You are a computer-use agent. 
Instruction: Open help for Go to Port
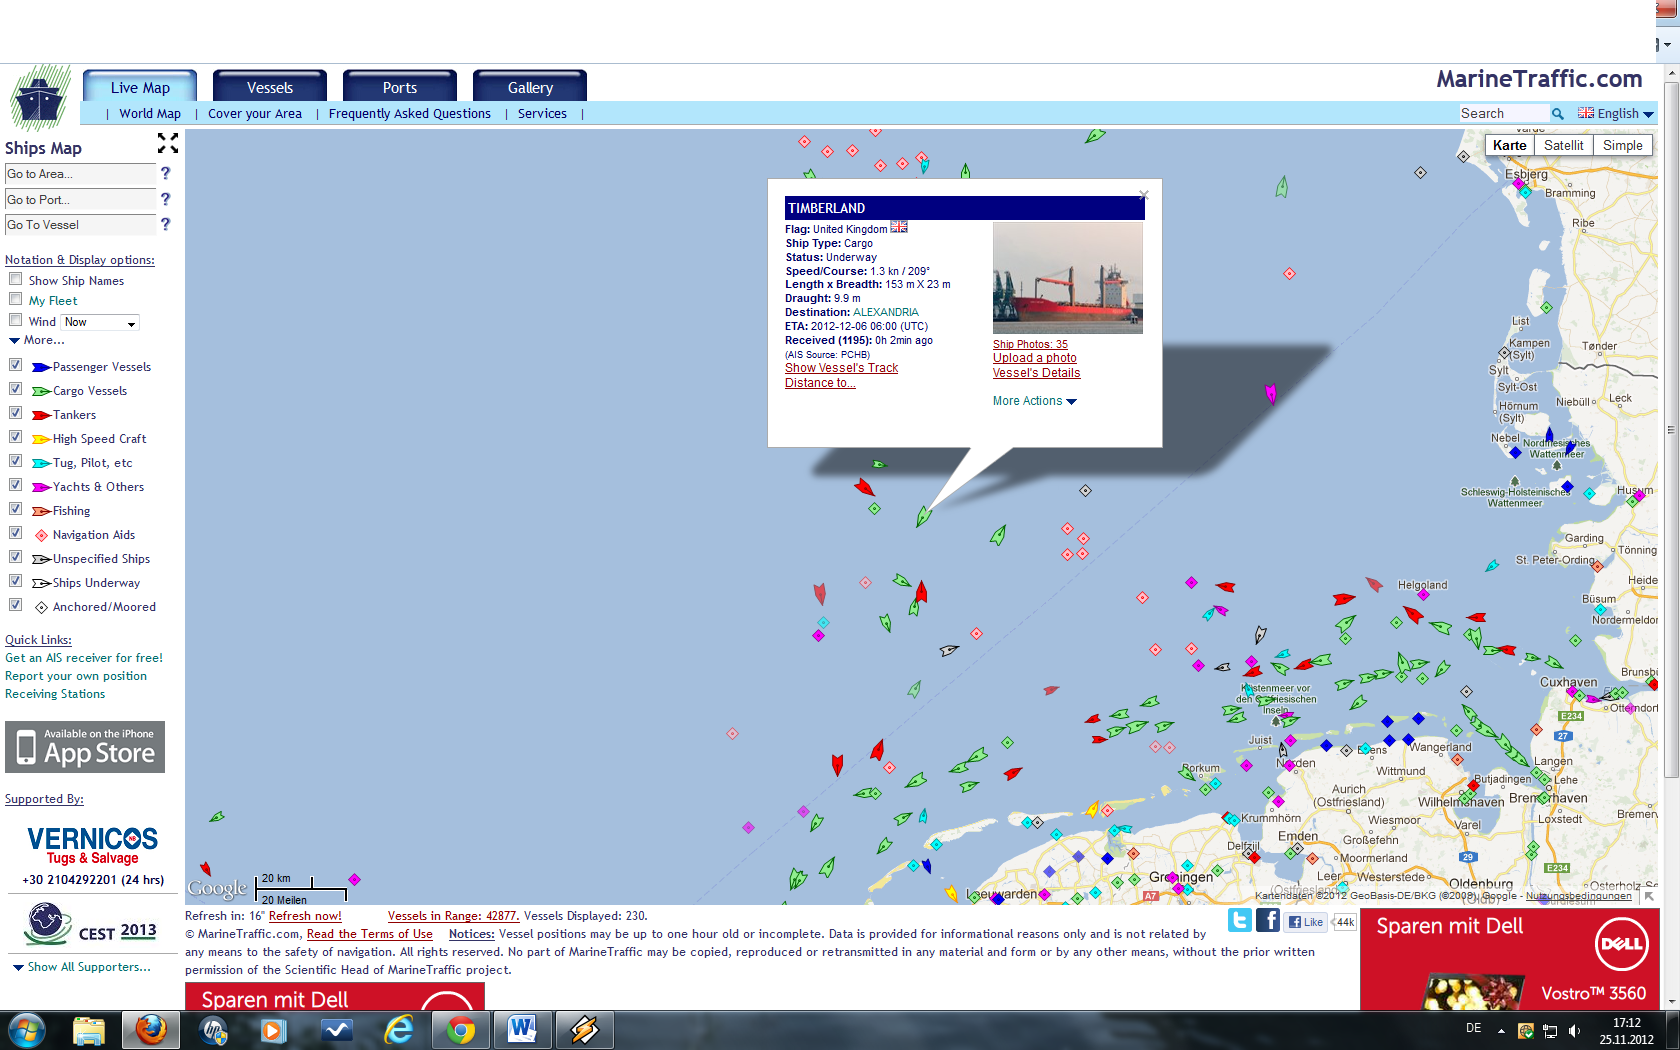pyautogui.click(x=166, y=199)
